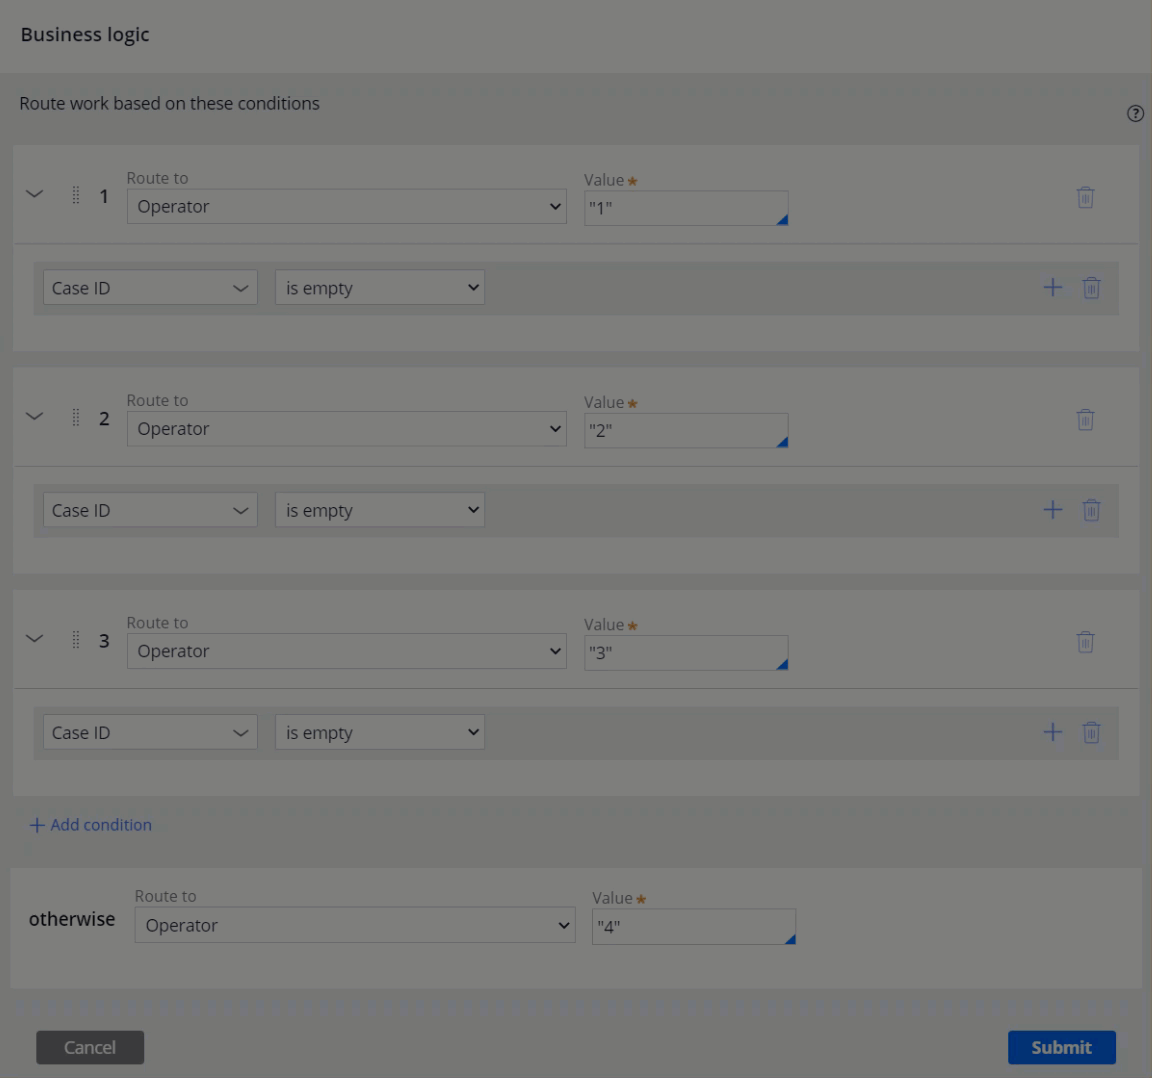Remove the Case ID row in condition 1
Screen dimensions: 1152x1078
[1091, 288]
